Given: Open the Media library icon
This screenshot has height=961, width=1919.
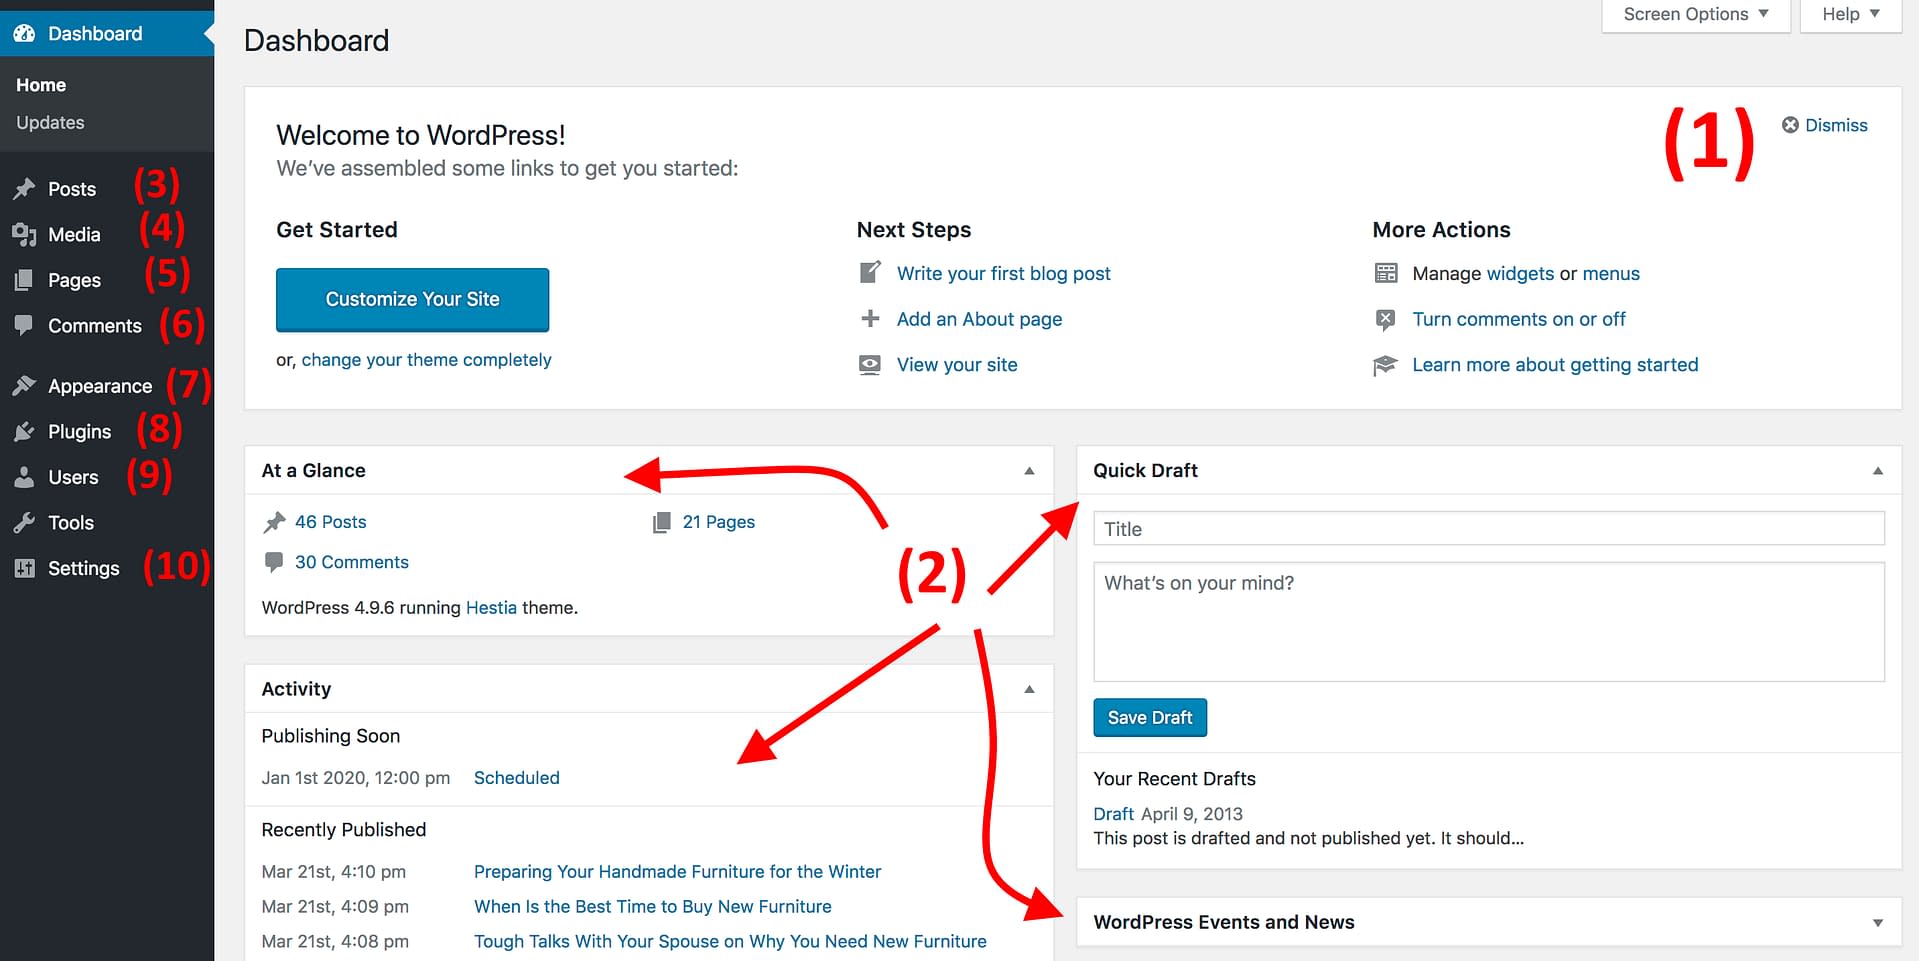Looking at the screenshot, I should tap(24, 234).
